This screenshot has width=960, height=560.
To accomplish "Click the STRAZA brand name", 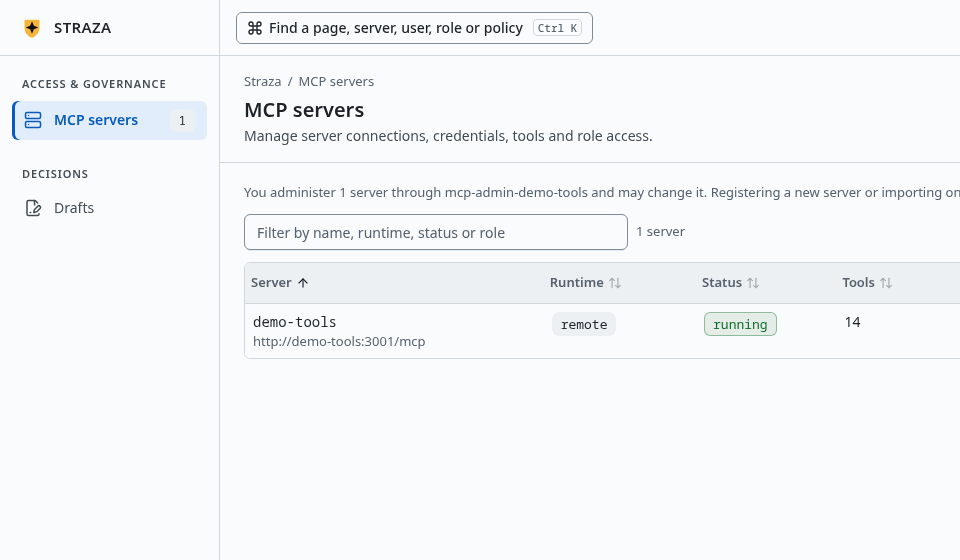I will click(83, 28).
